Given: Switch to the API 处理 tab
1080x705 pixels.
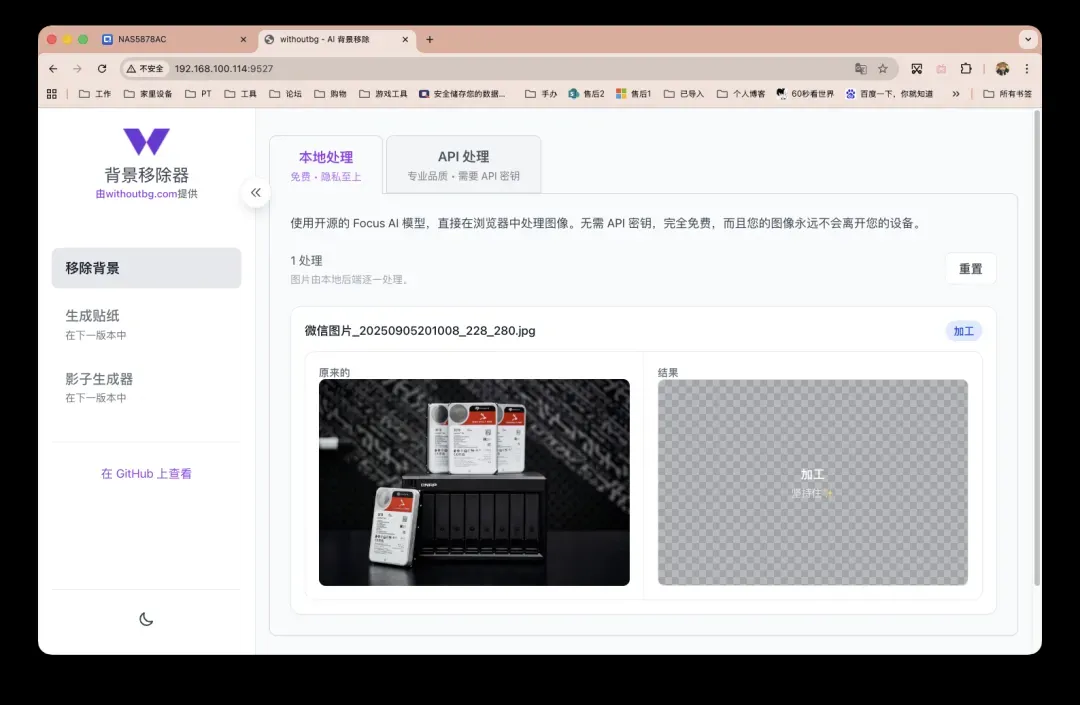Looking at the screenshot, I should pyautogui.click(x=463, y=165).
